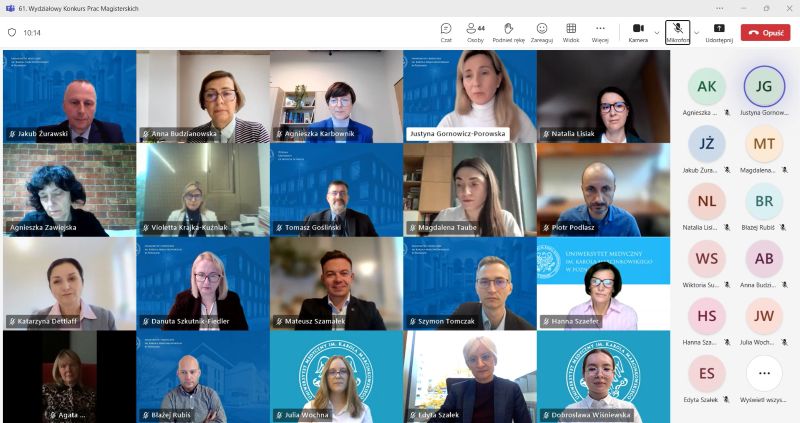
Task: Raise hand with Podnieś rękę
Action: point(508,30)
